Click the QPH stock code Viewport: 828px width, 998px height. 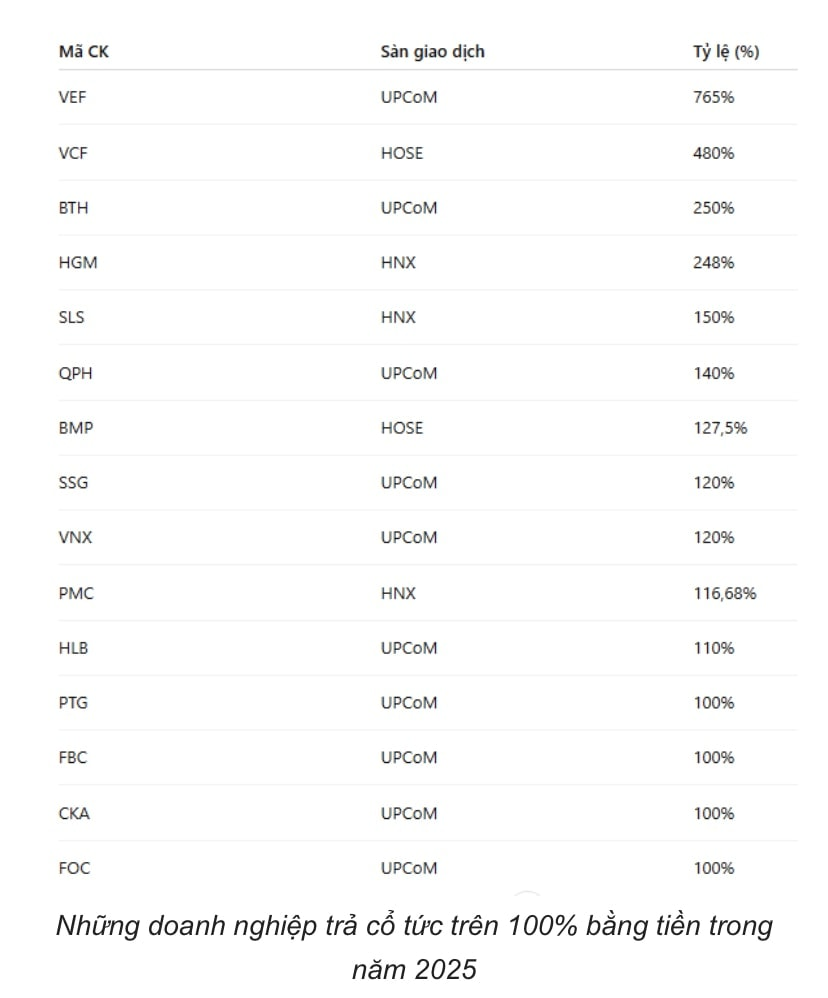click(76, 373)
